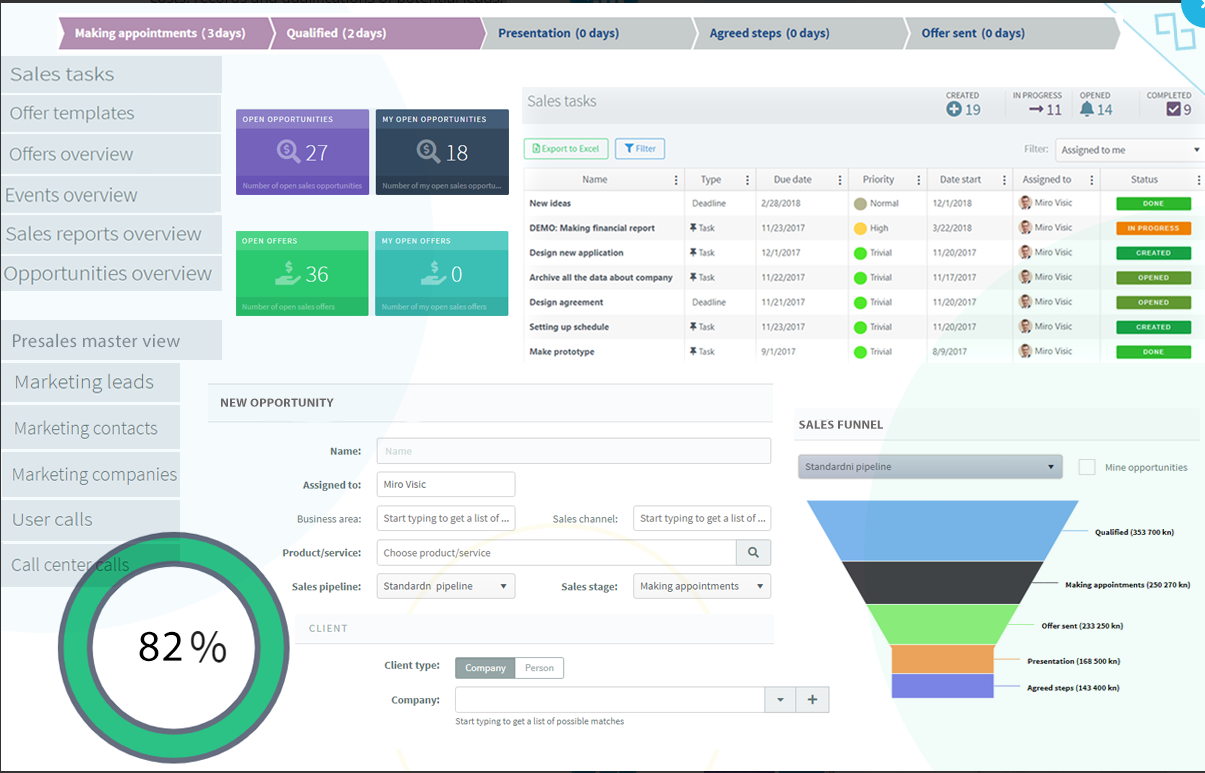Open the Standardni pipeline dropdown above the funnel
Viewport: 1205px width, 773px height.
click(x=929, y=466)
